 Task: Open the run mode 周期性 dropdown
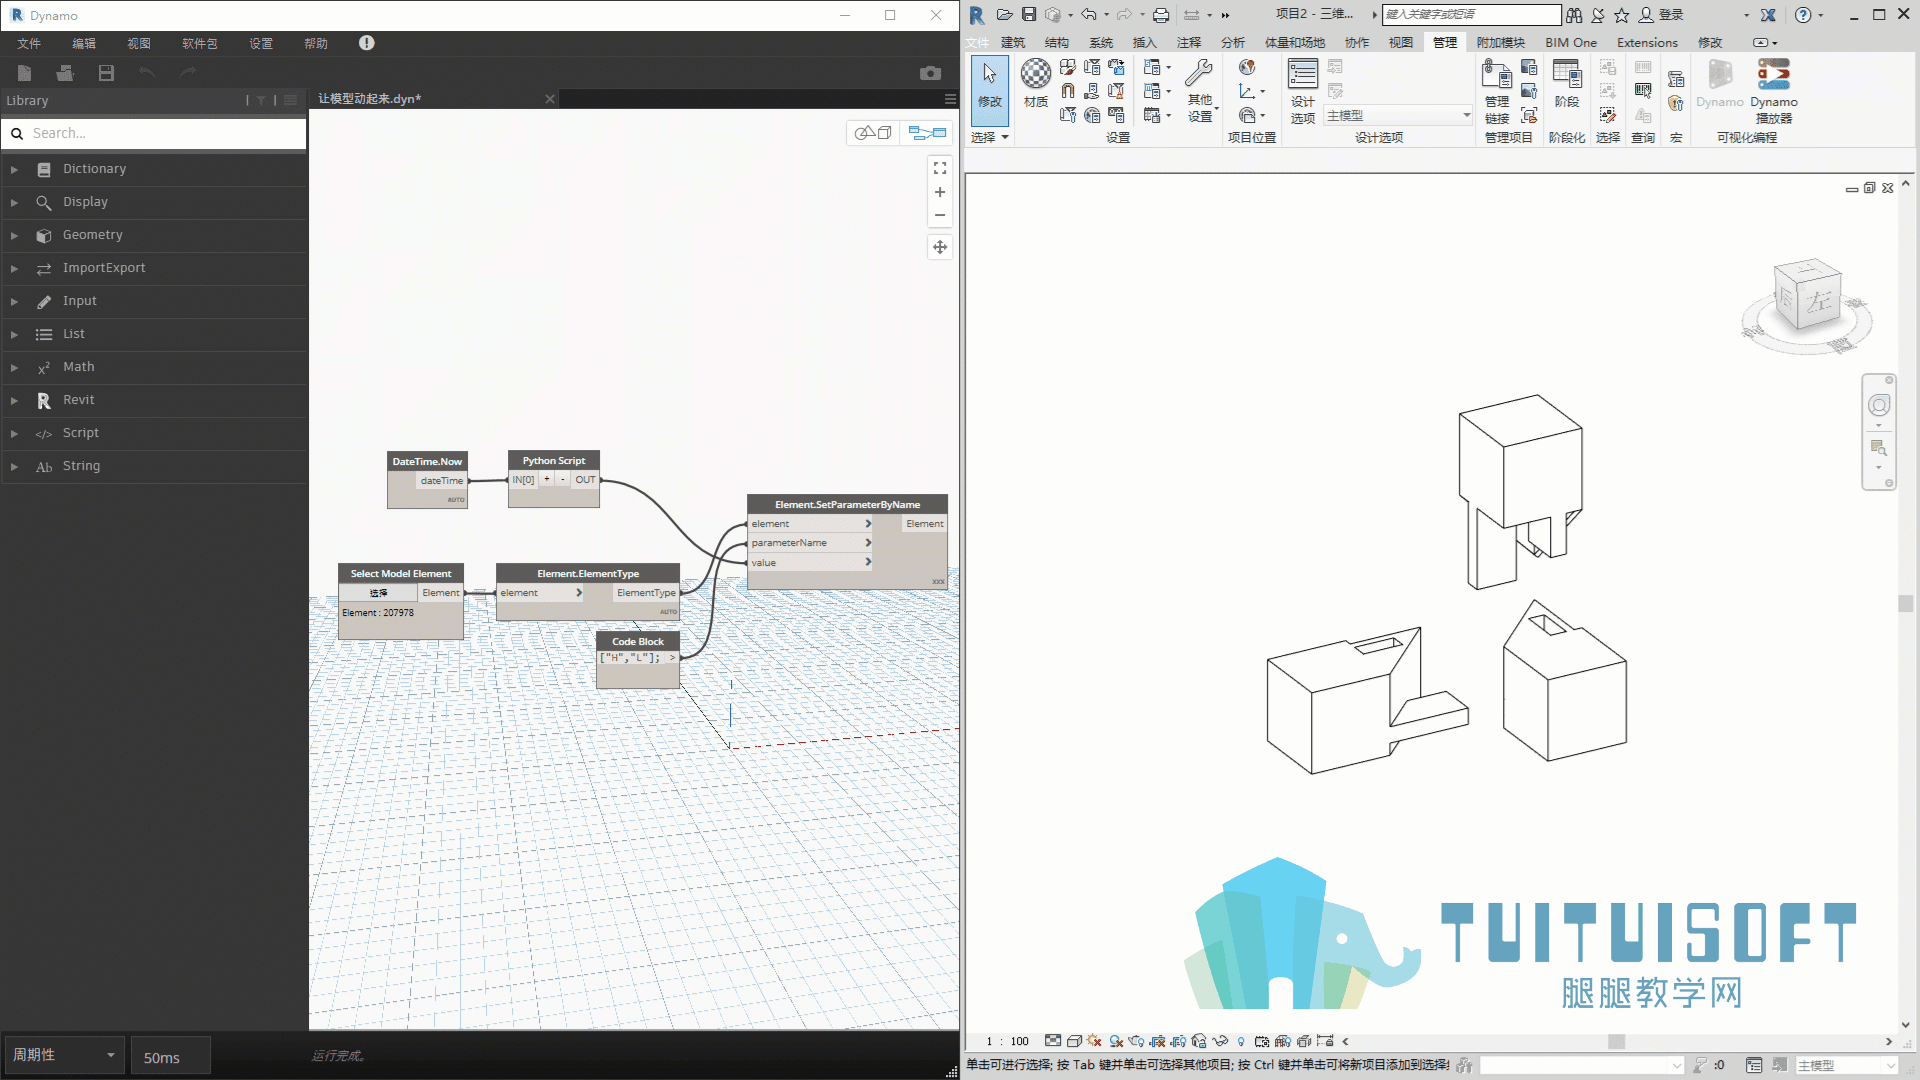pyautogui.click(x=64, y=1055)
